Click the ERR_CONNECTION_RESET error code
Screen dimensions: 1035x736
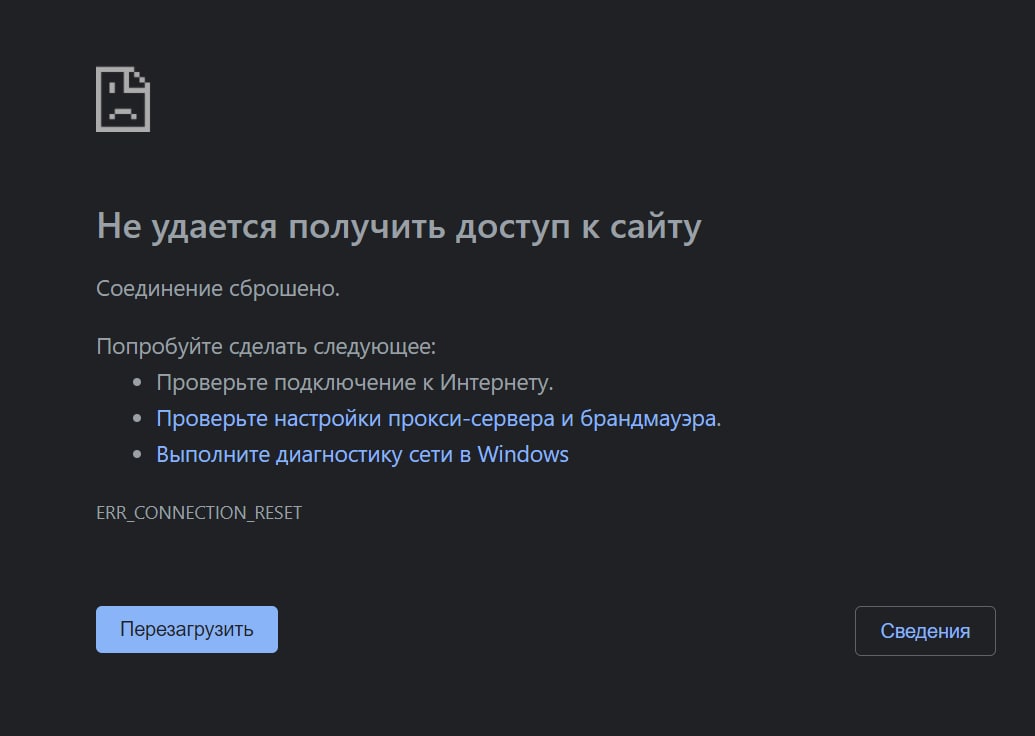pyautogui.click(x=199, y=513)
